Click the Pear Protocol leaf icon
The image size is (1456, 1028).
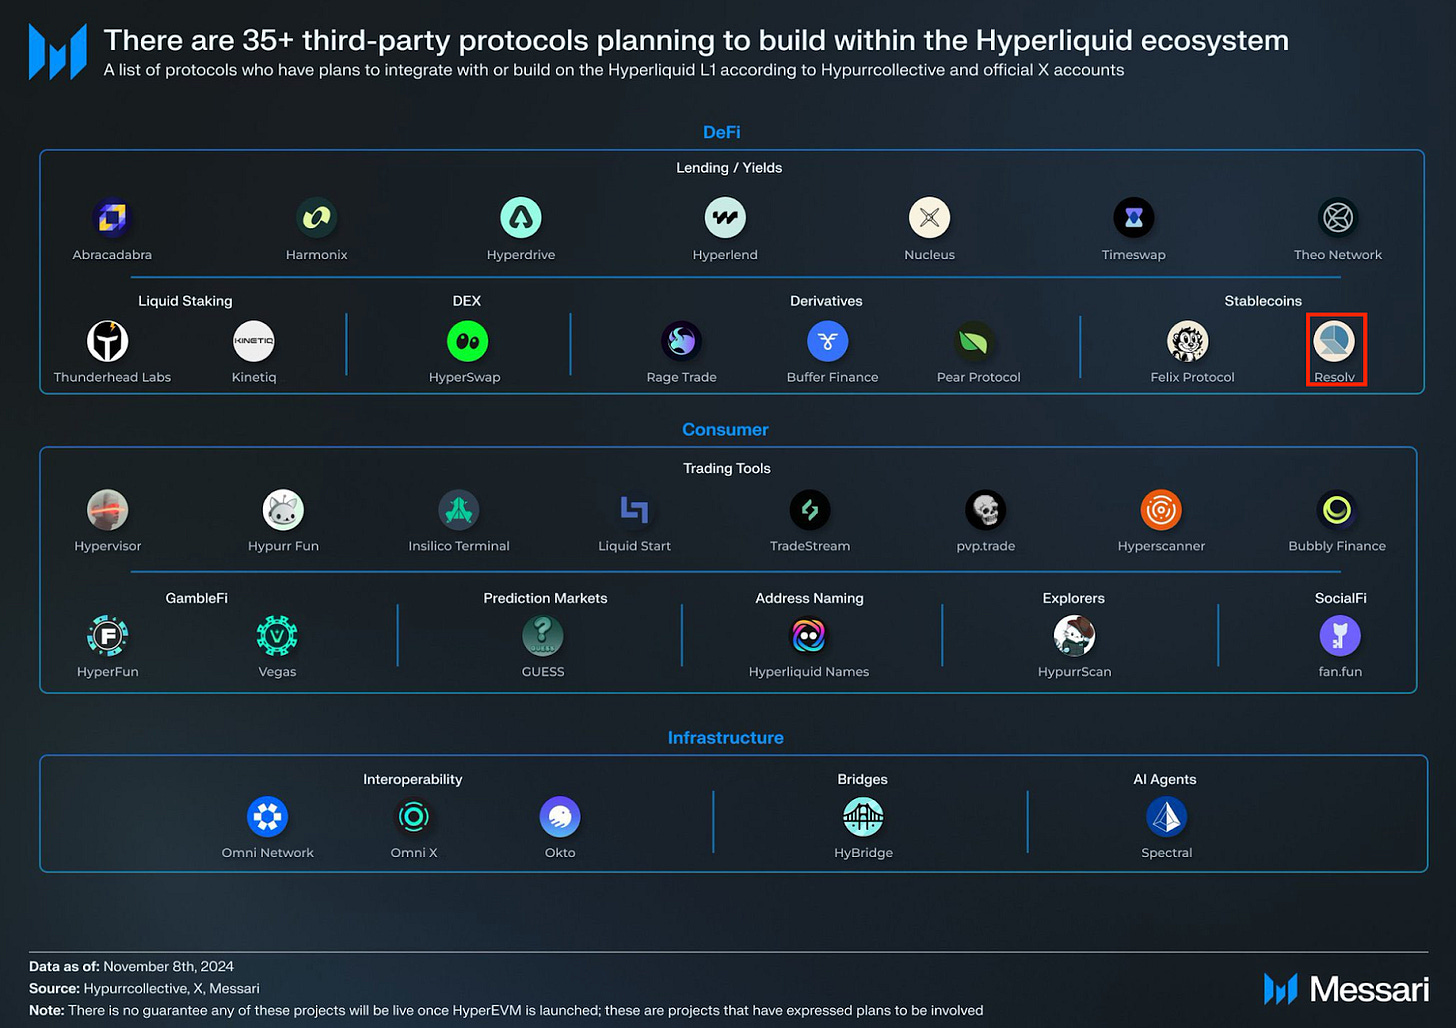coord(974,341)
